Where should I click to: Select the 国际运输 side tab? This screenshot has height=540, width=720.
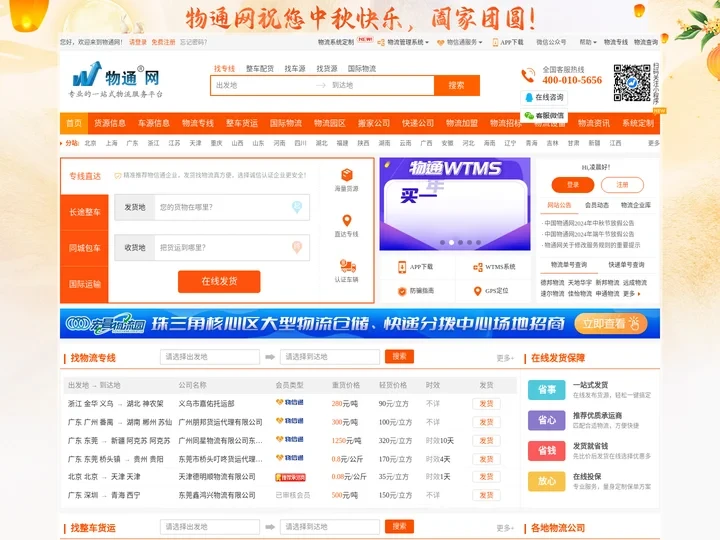point(84,284)
